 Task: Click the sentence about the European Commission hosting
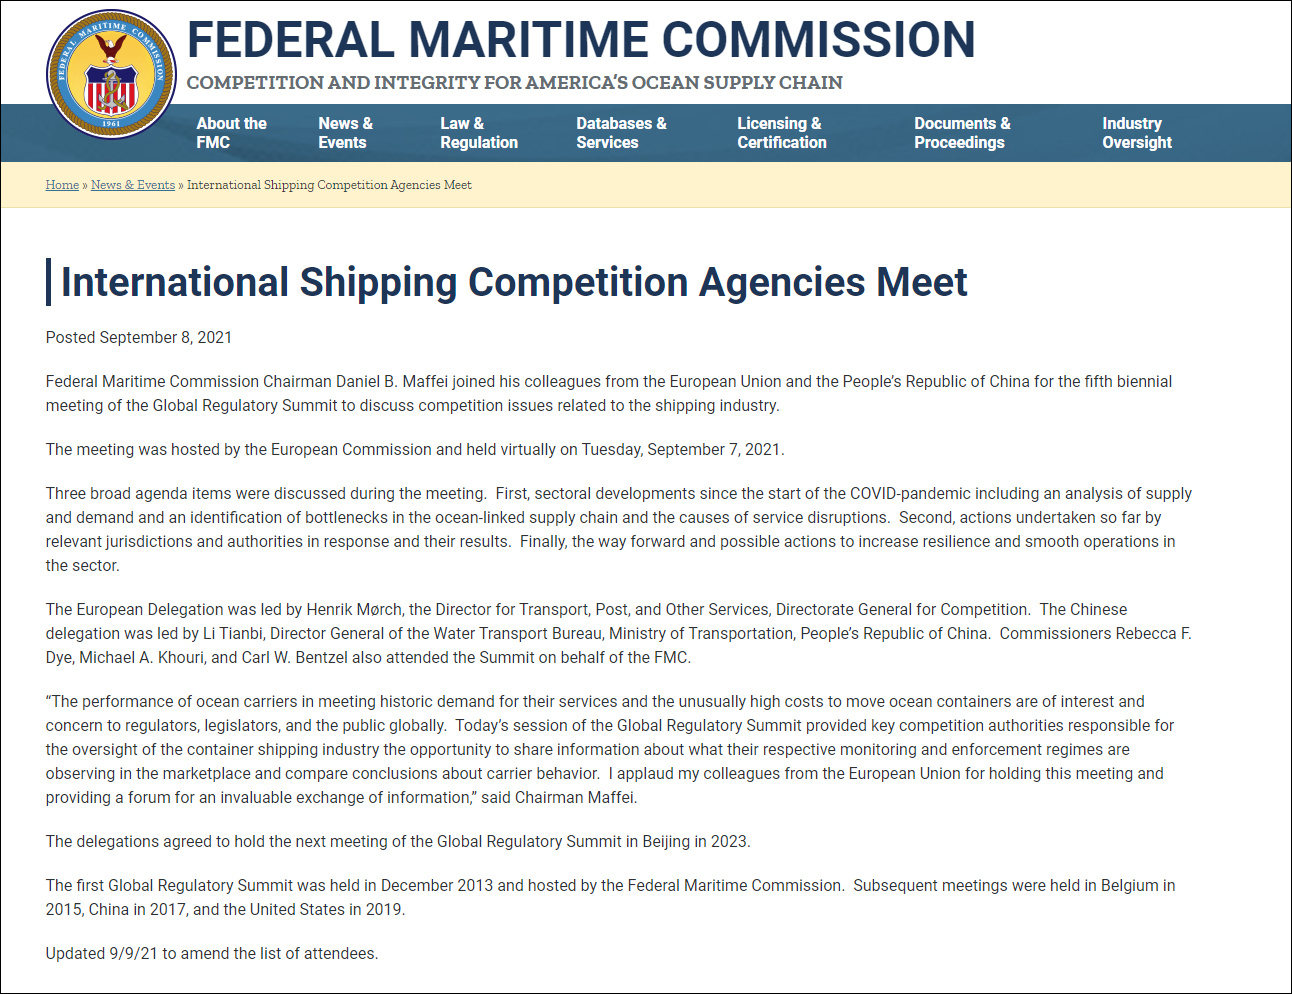click(415, 450)
